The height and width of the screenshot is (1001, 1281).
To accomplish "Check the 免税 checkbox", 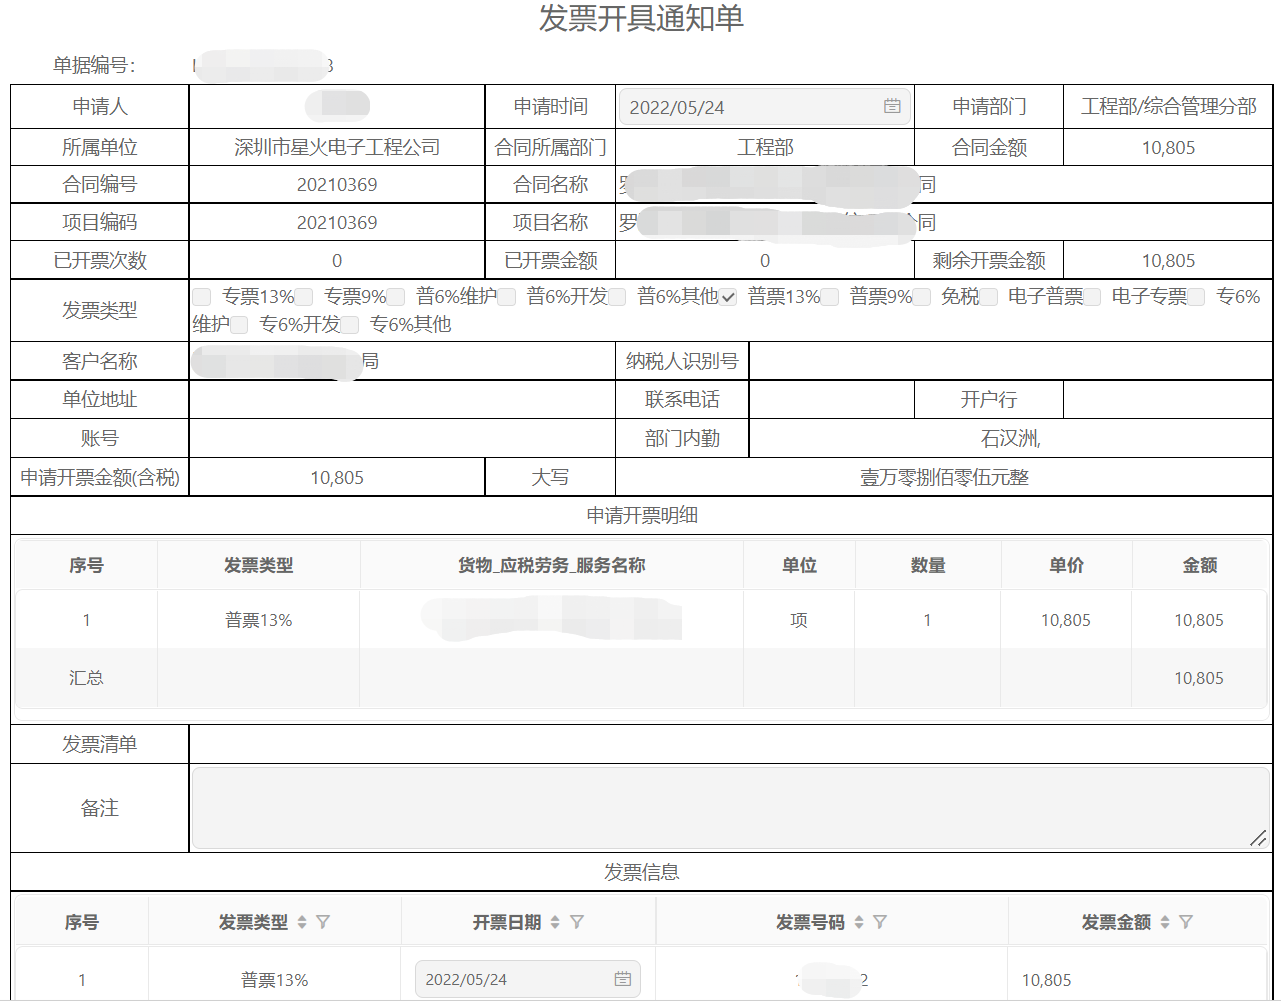I will pyautogui.click(x=921, y=297).
